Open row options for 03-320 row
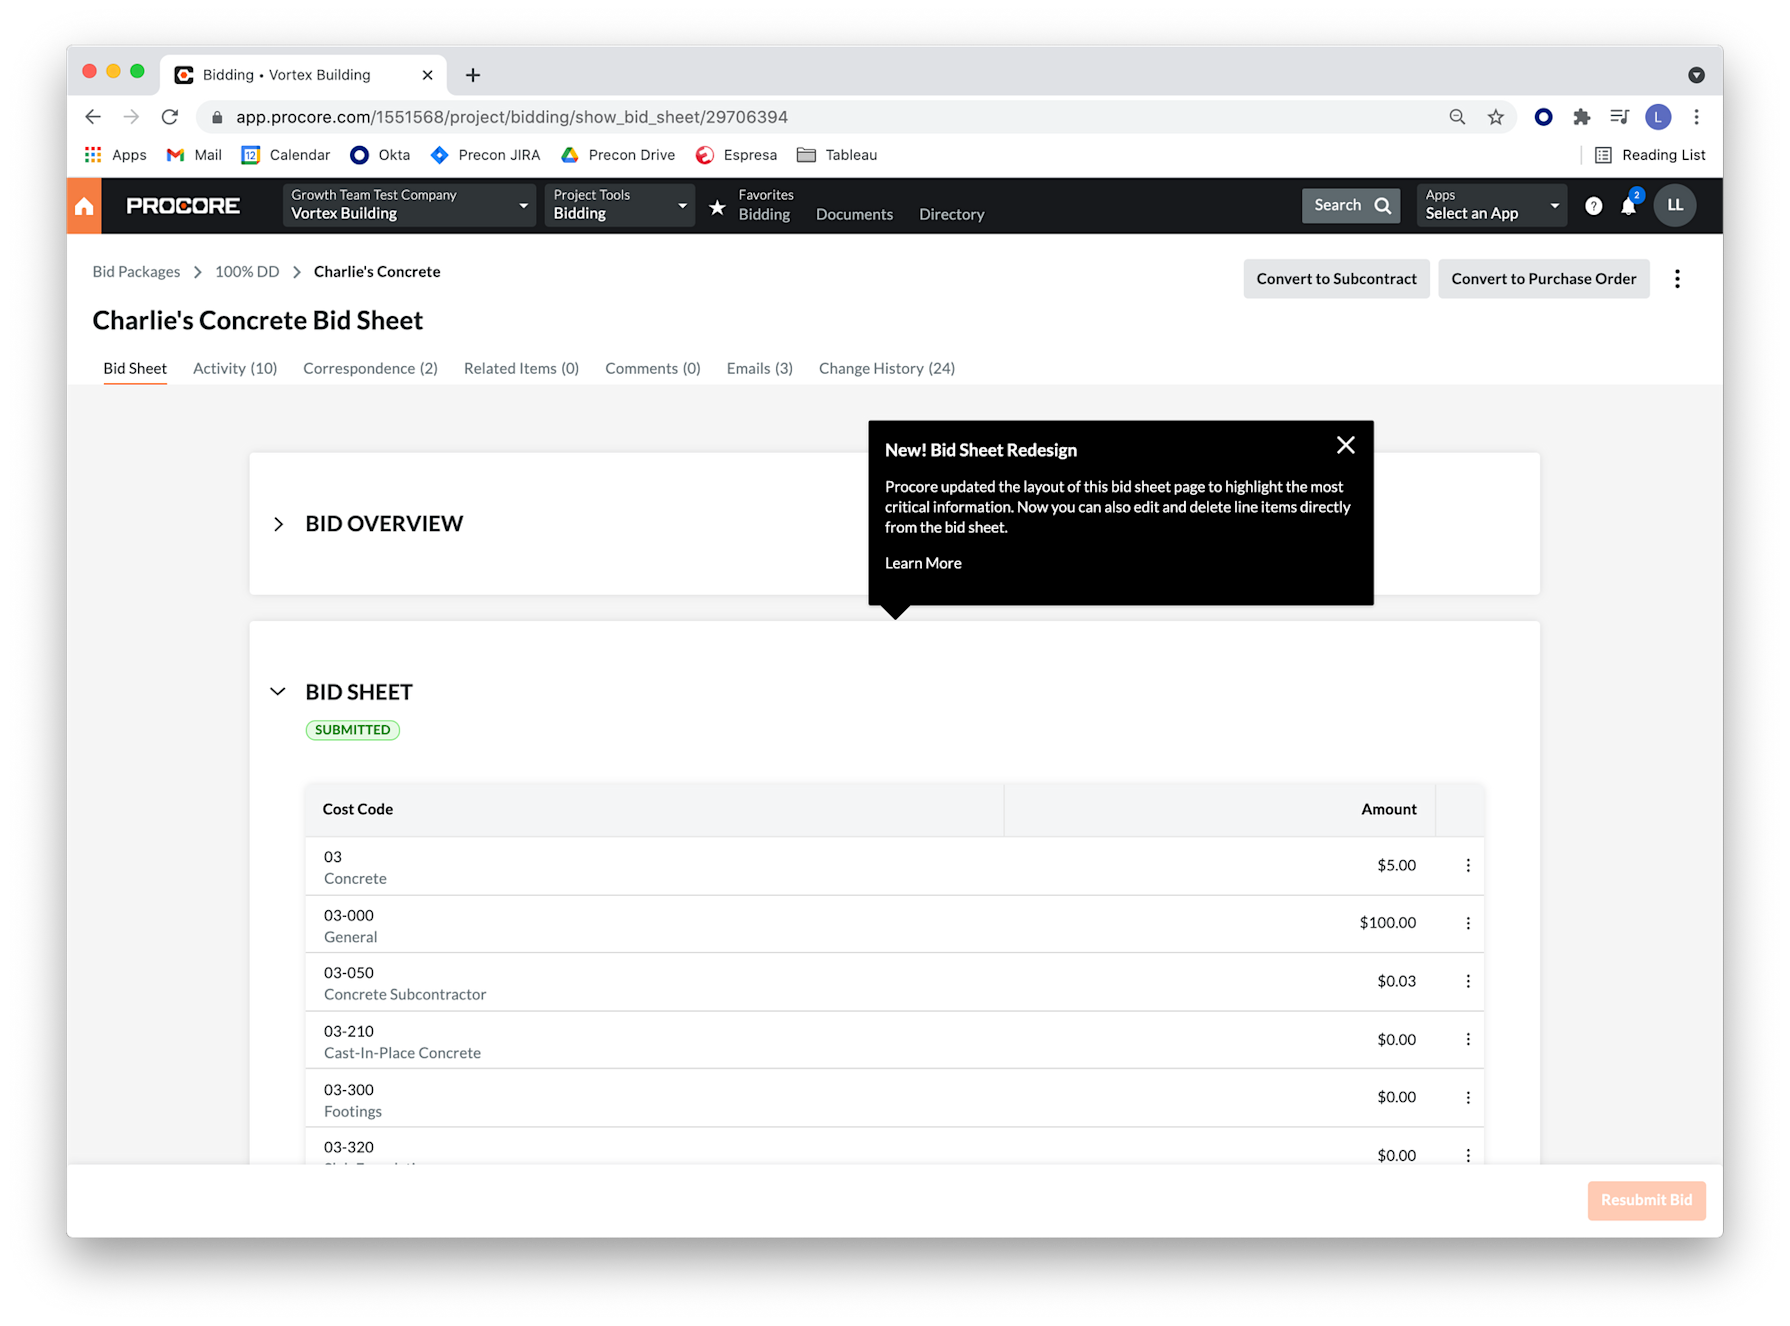Viewport: 1790px width, 1326px height. click(x=1468, y=1155)
